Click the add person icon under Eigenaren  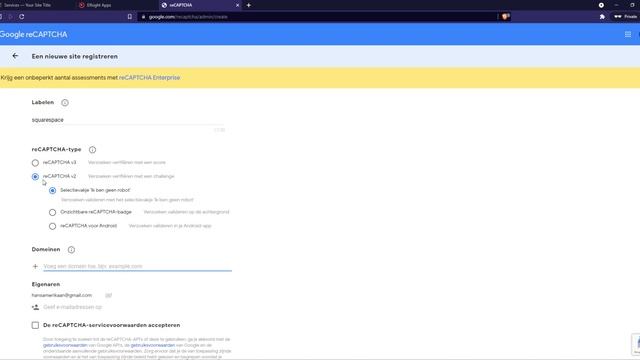(36, 307)
